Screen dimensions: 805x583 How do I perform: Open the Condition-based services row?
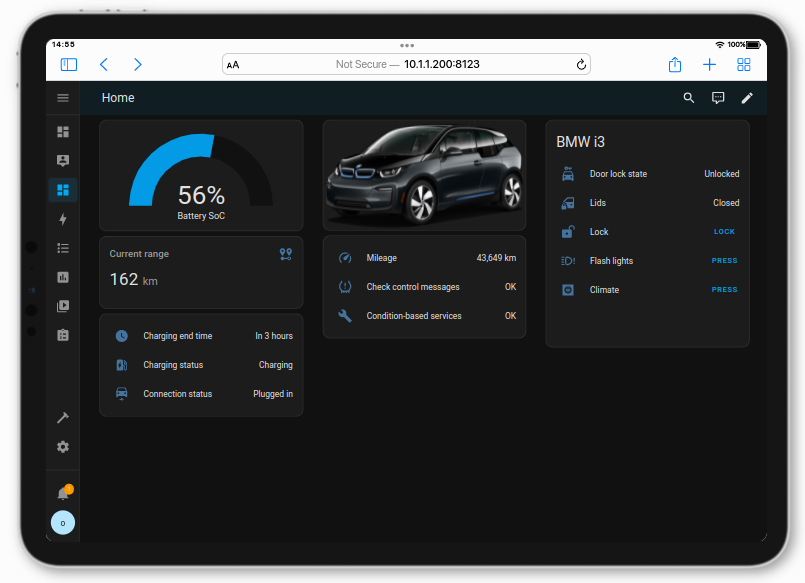tap(425, 316)
